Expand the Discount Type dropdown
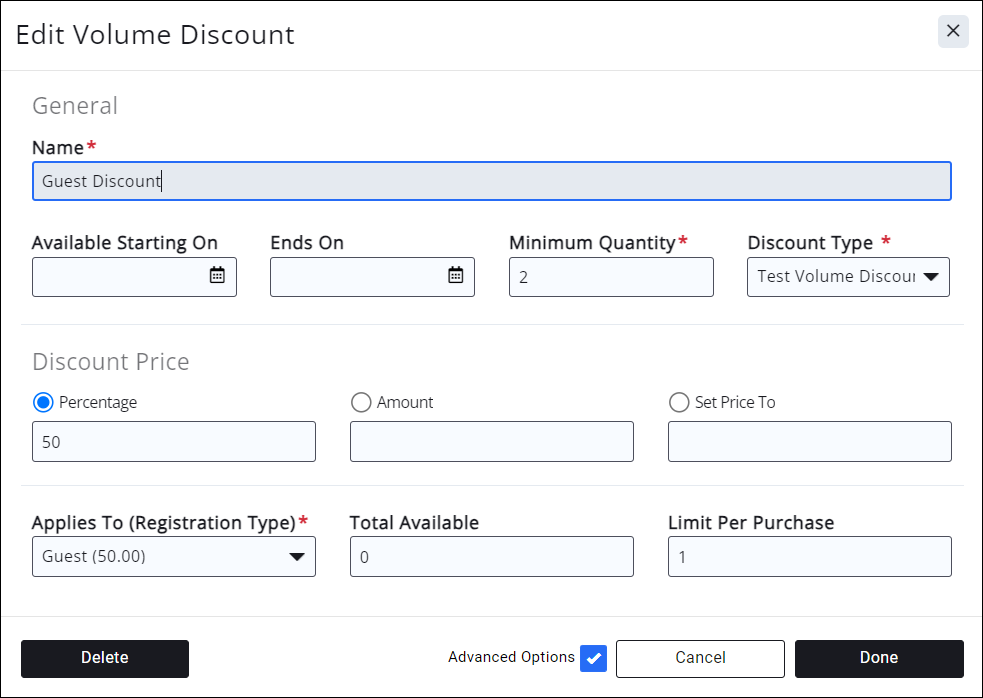983x698 pixels. (x=848, y=277)
